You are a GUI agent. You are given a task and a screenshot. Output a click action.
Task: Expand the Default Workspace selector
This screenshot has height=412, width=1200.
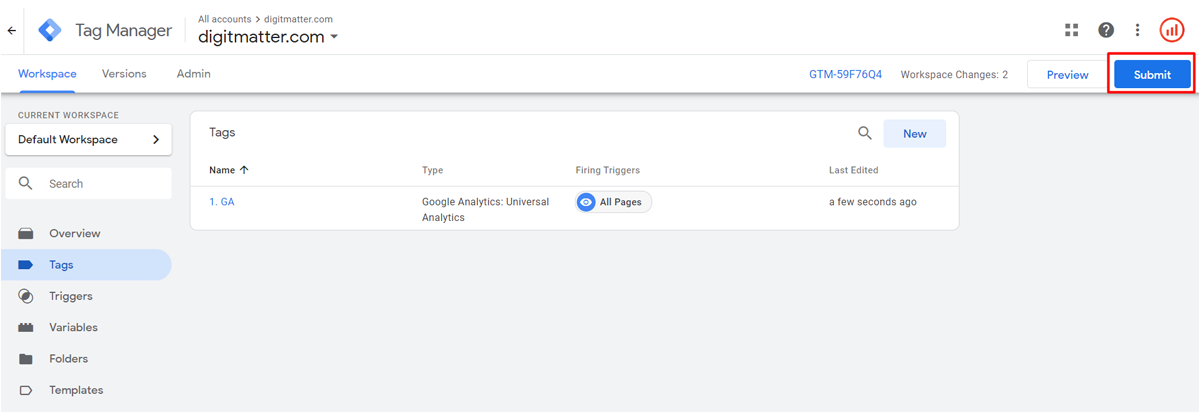click(88, 140)
